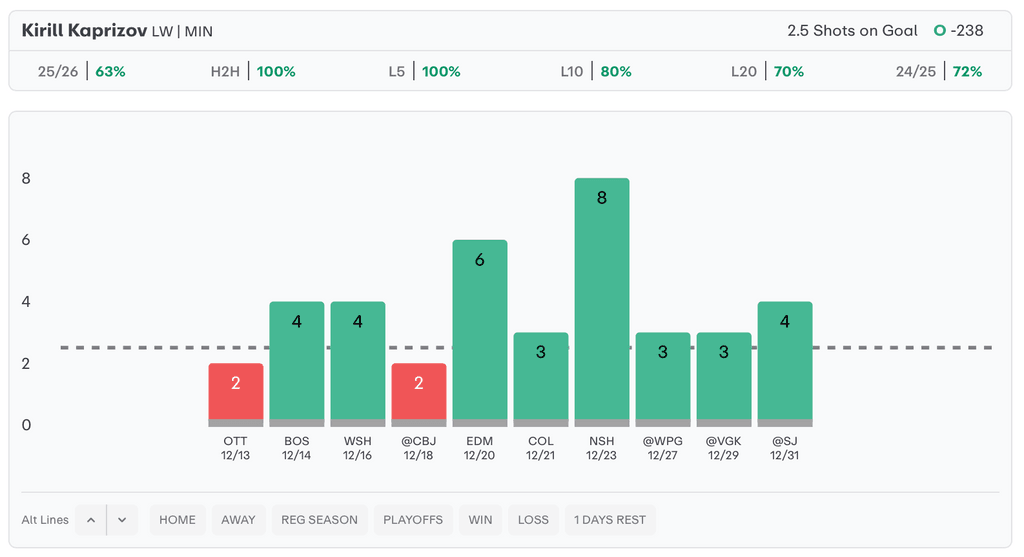Click the NSH 12/23 bar showing 8
The height and width of the screenshot is (557, 1024).
602,300
